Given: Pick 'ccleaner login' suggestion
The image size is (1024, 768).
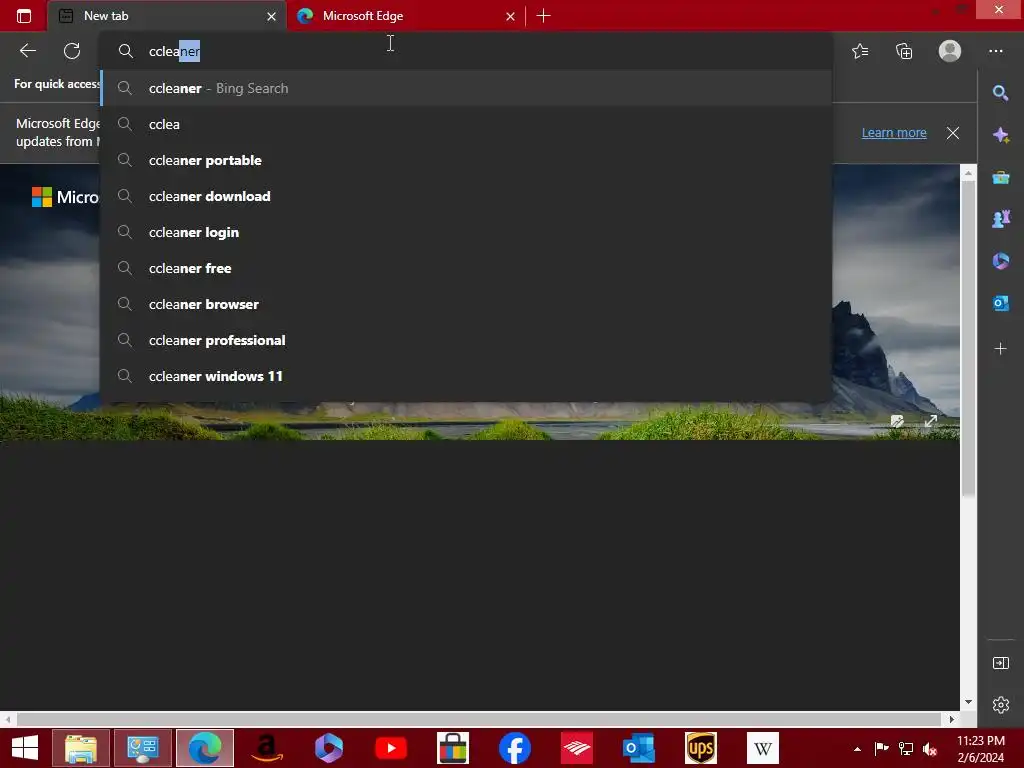Looking at the screenshot, I should 466,232.
